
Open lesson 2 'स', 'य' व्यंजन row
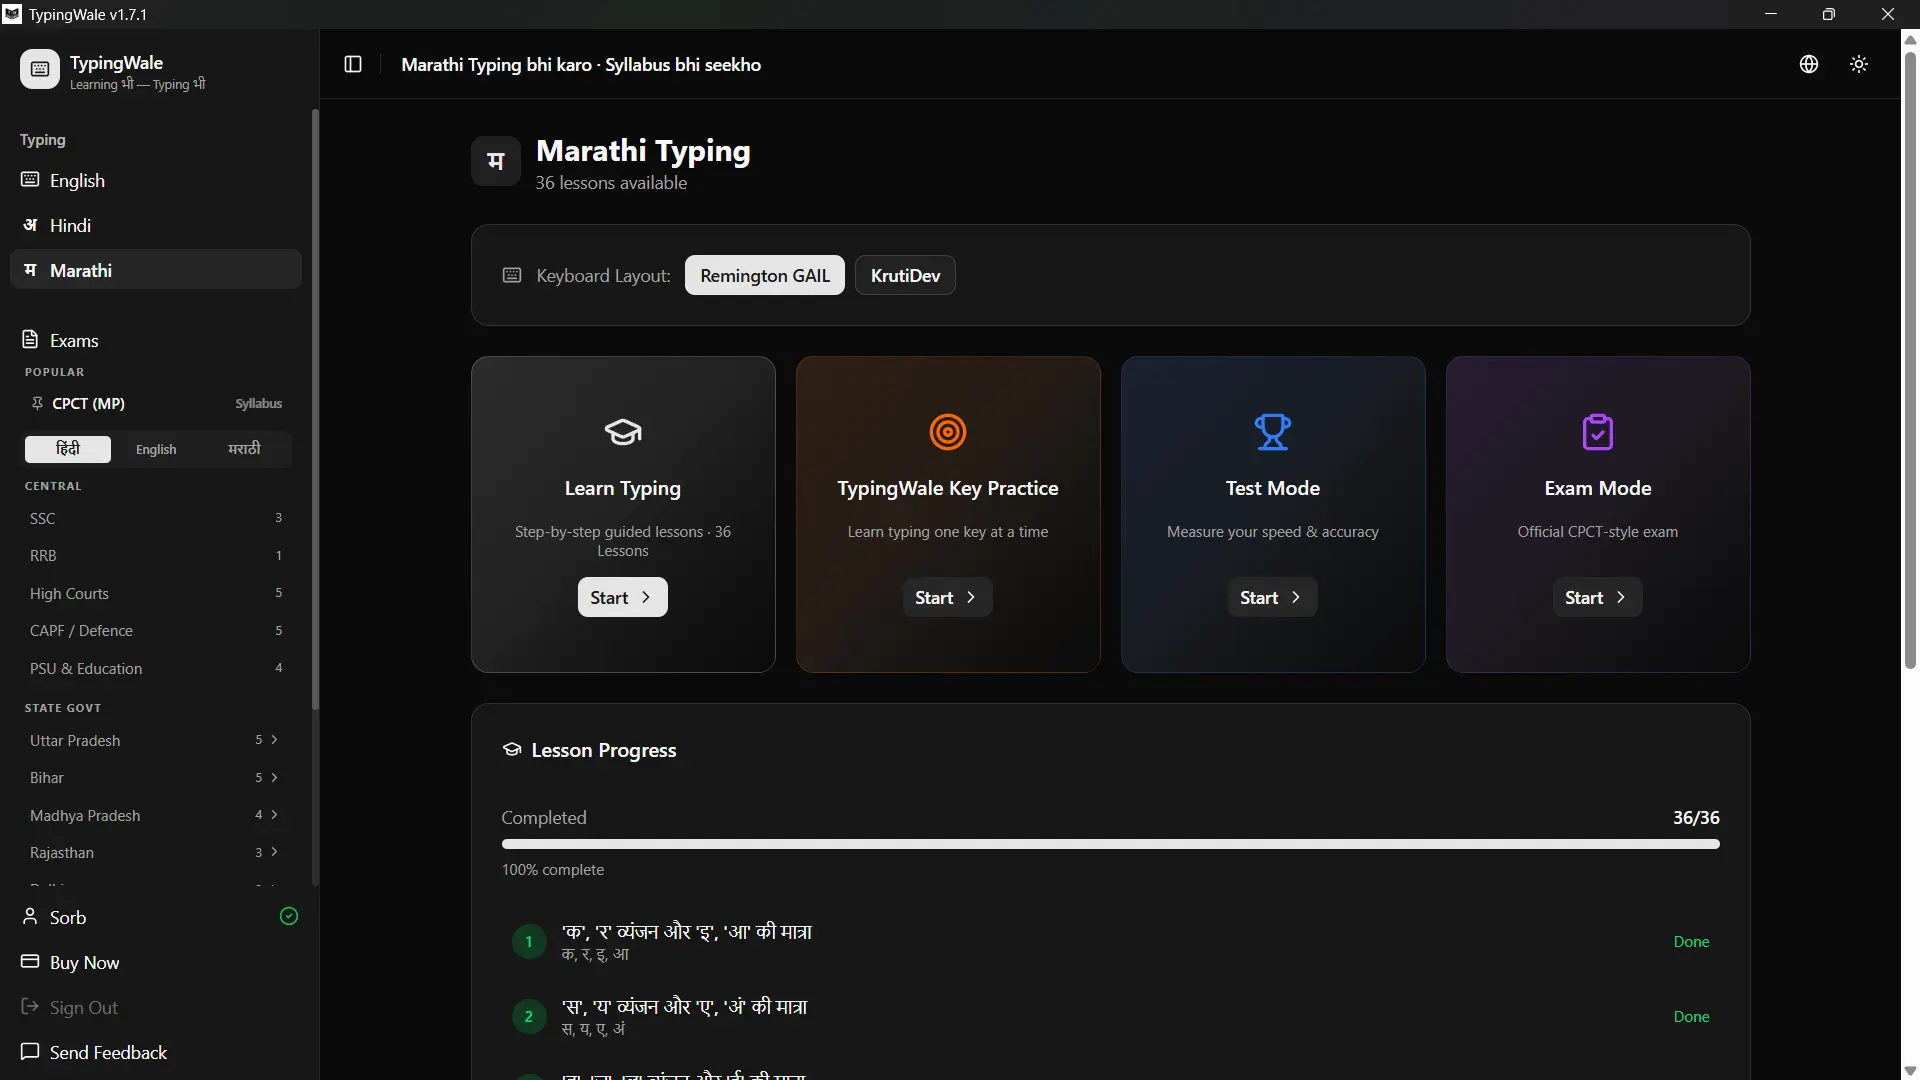(1110, 1016)
